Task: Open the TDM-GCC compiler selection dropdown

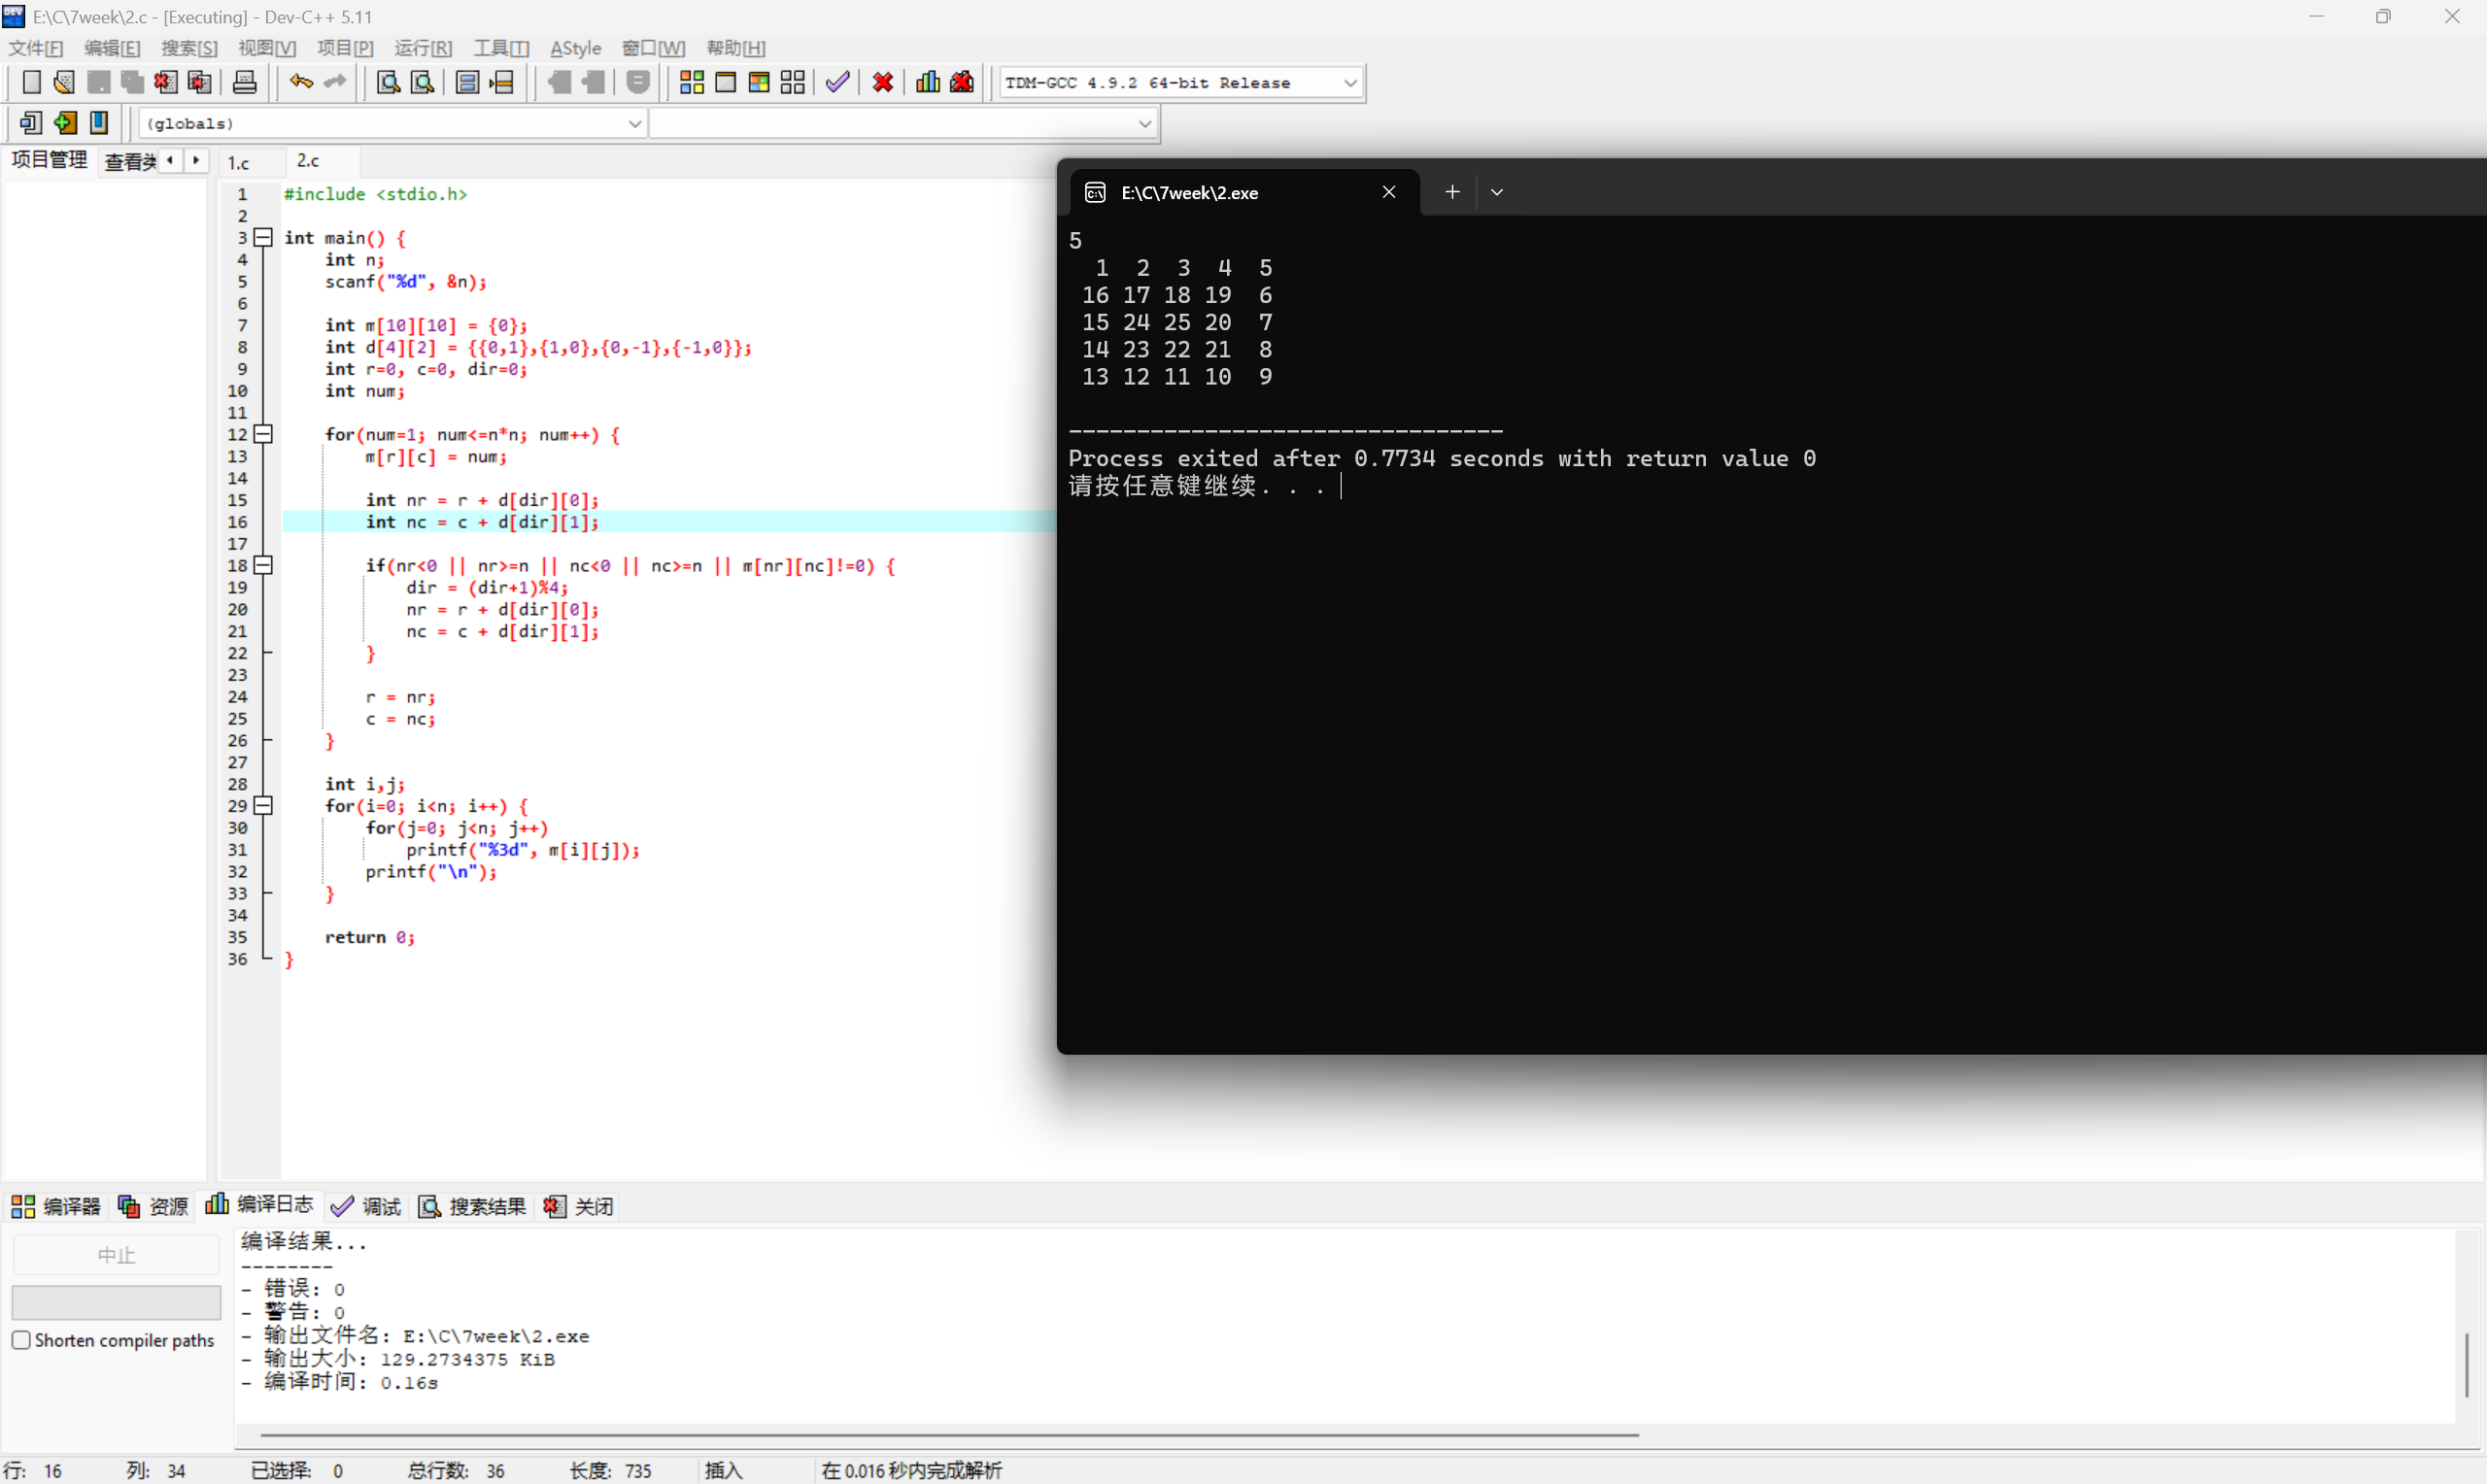Action: (x=1350, y=83)
